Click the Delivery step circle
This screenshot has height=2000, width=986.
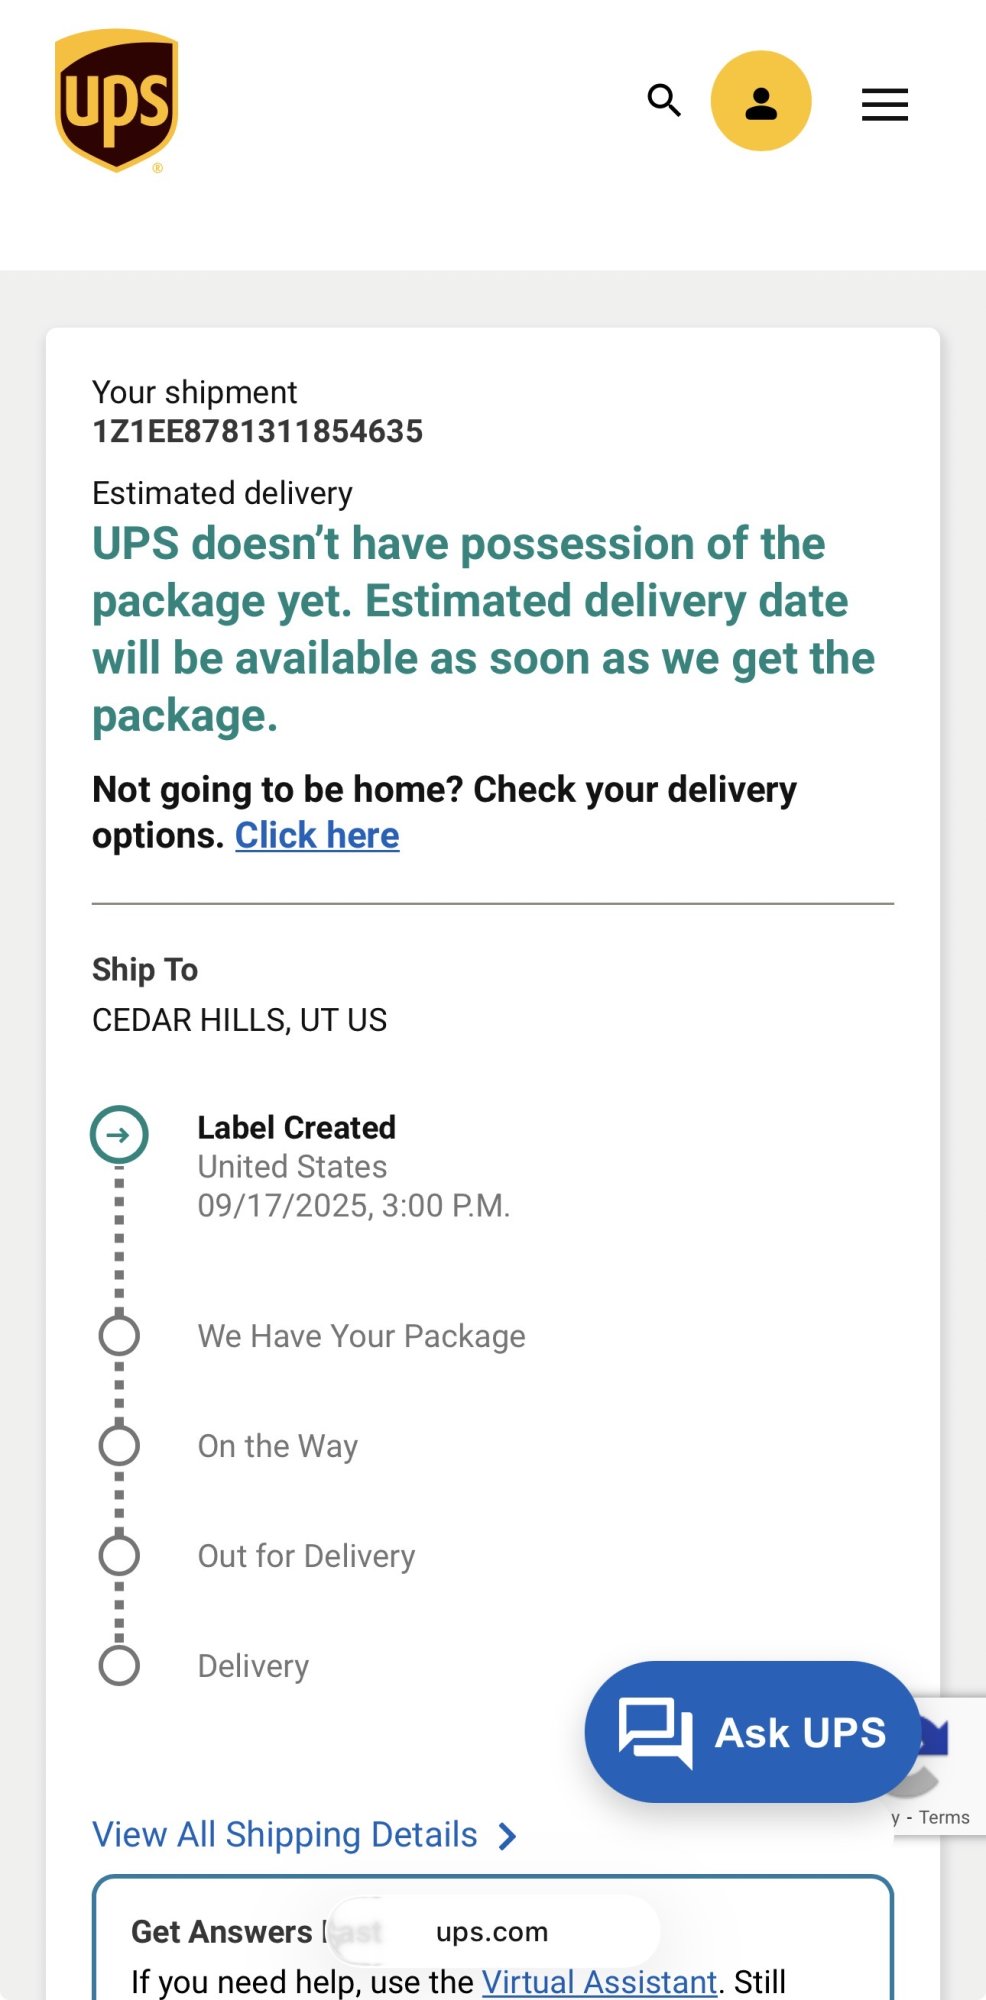[x=119, y=1666]
